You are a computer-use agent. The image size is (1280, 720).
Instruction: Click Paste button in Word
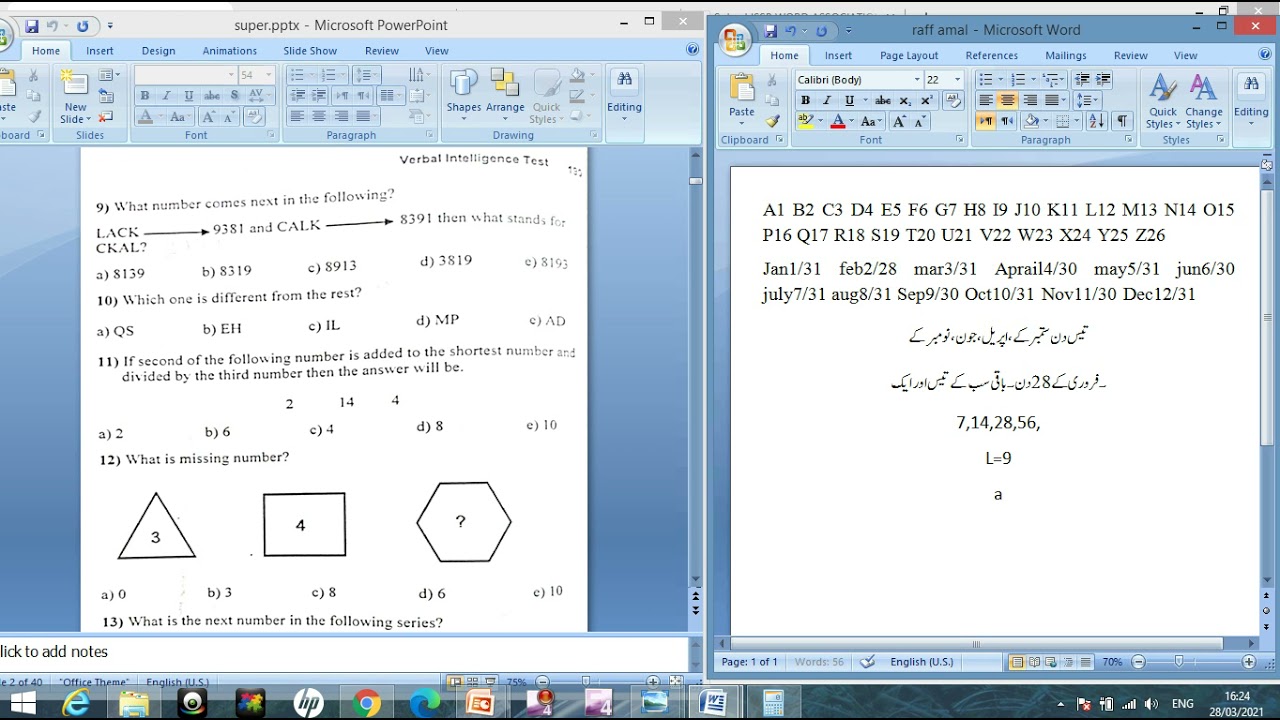coord(742,99)
